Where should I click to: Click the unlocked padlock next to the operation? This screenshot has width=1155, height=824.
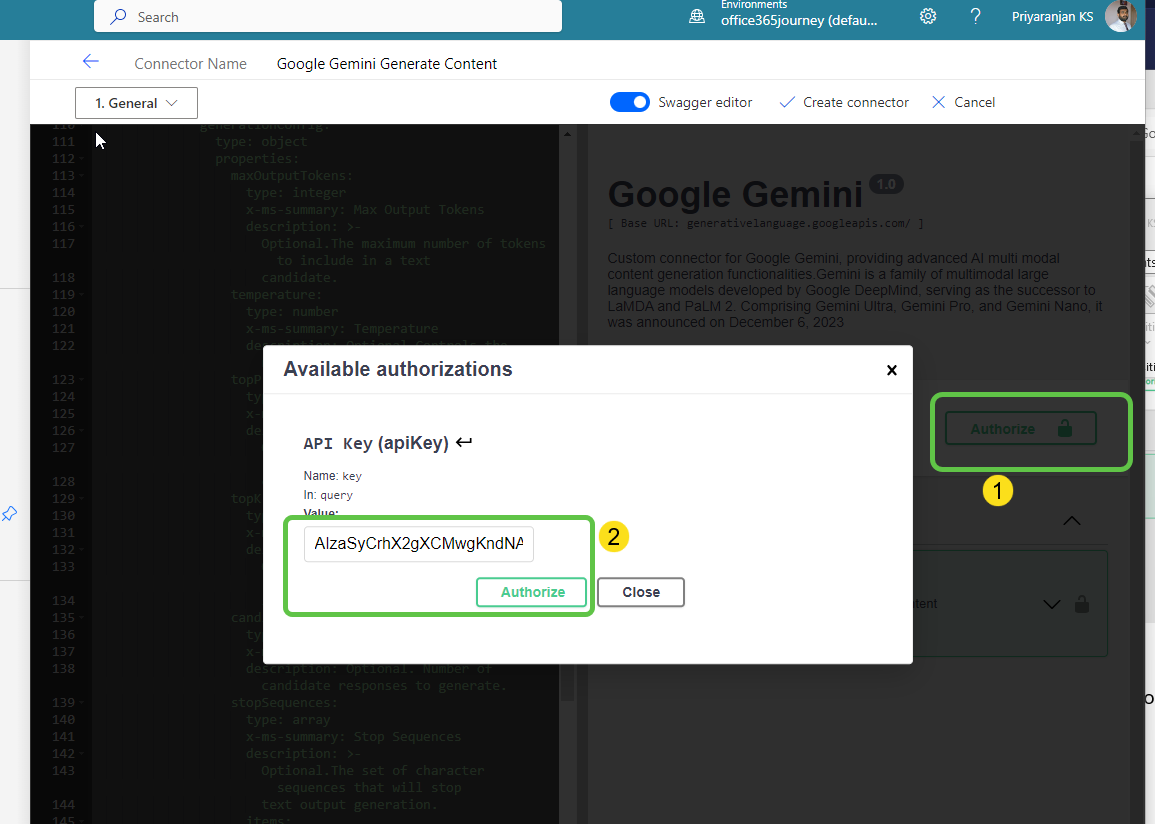pyautogui.click(x=1082, y=604)
